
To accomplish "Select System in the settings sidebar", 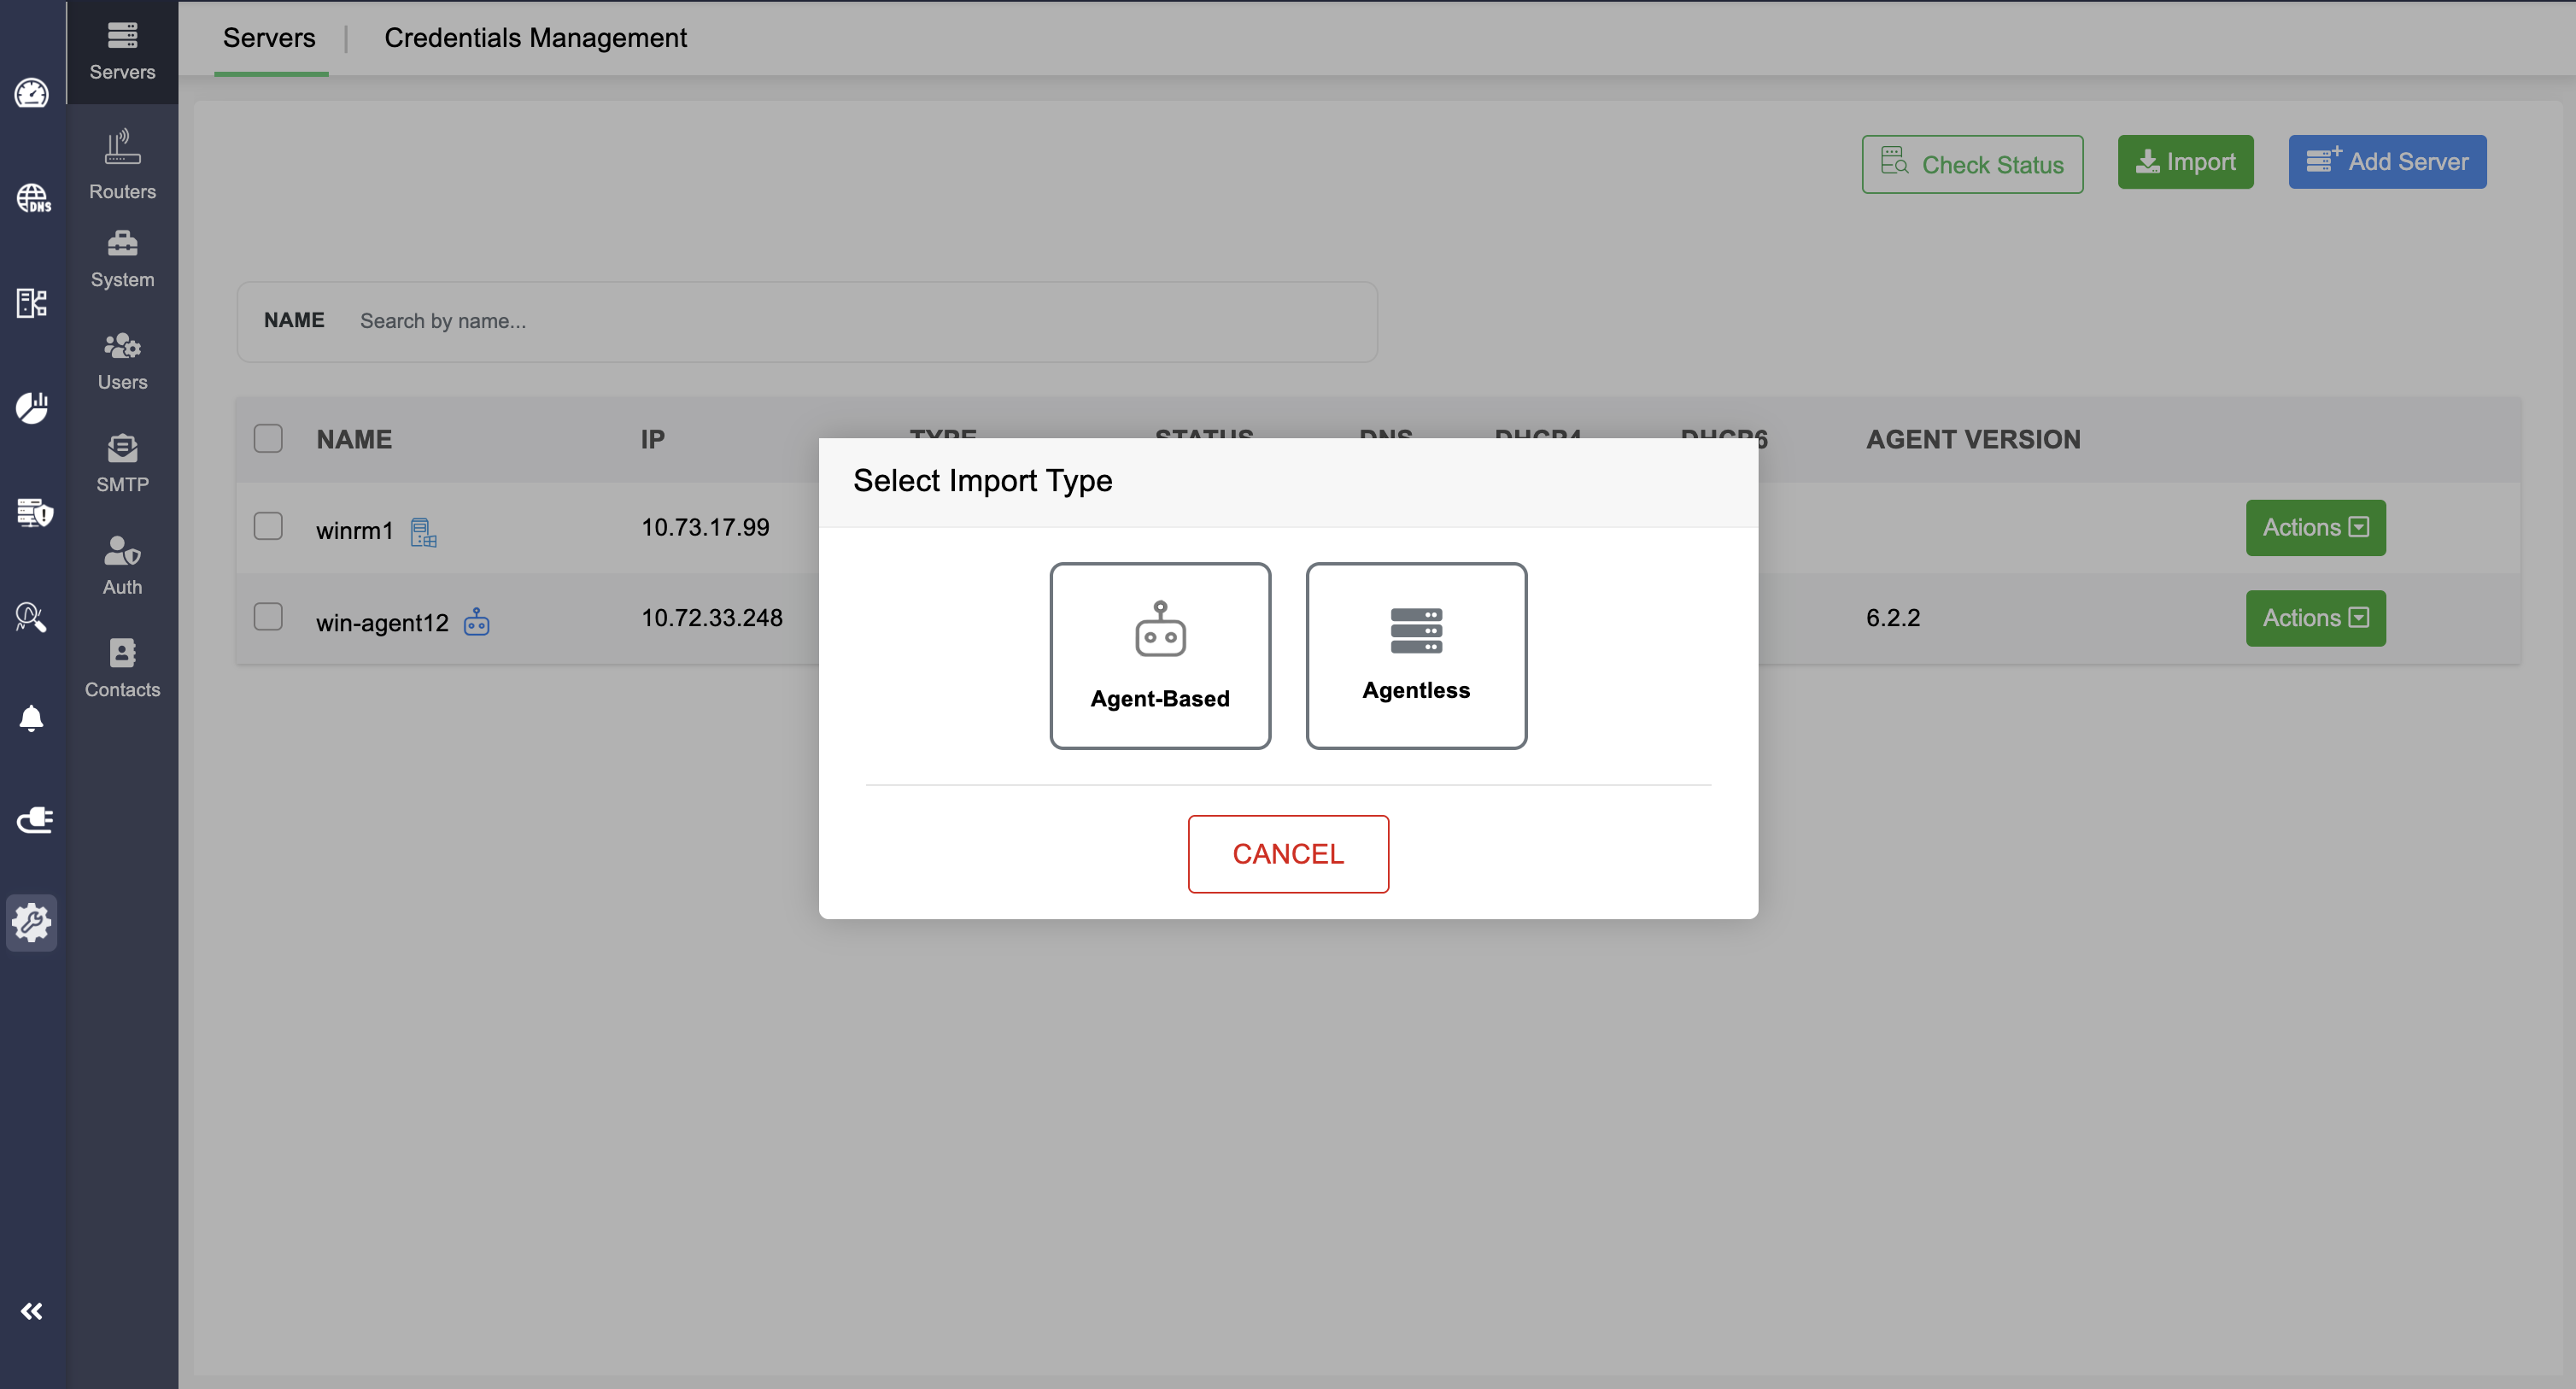I will pyautogui.click(x=122, y=260).
